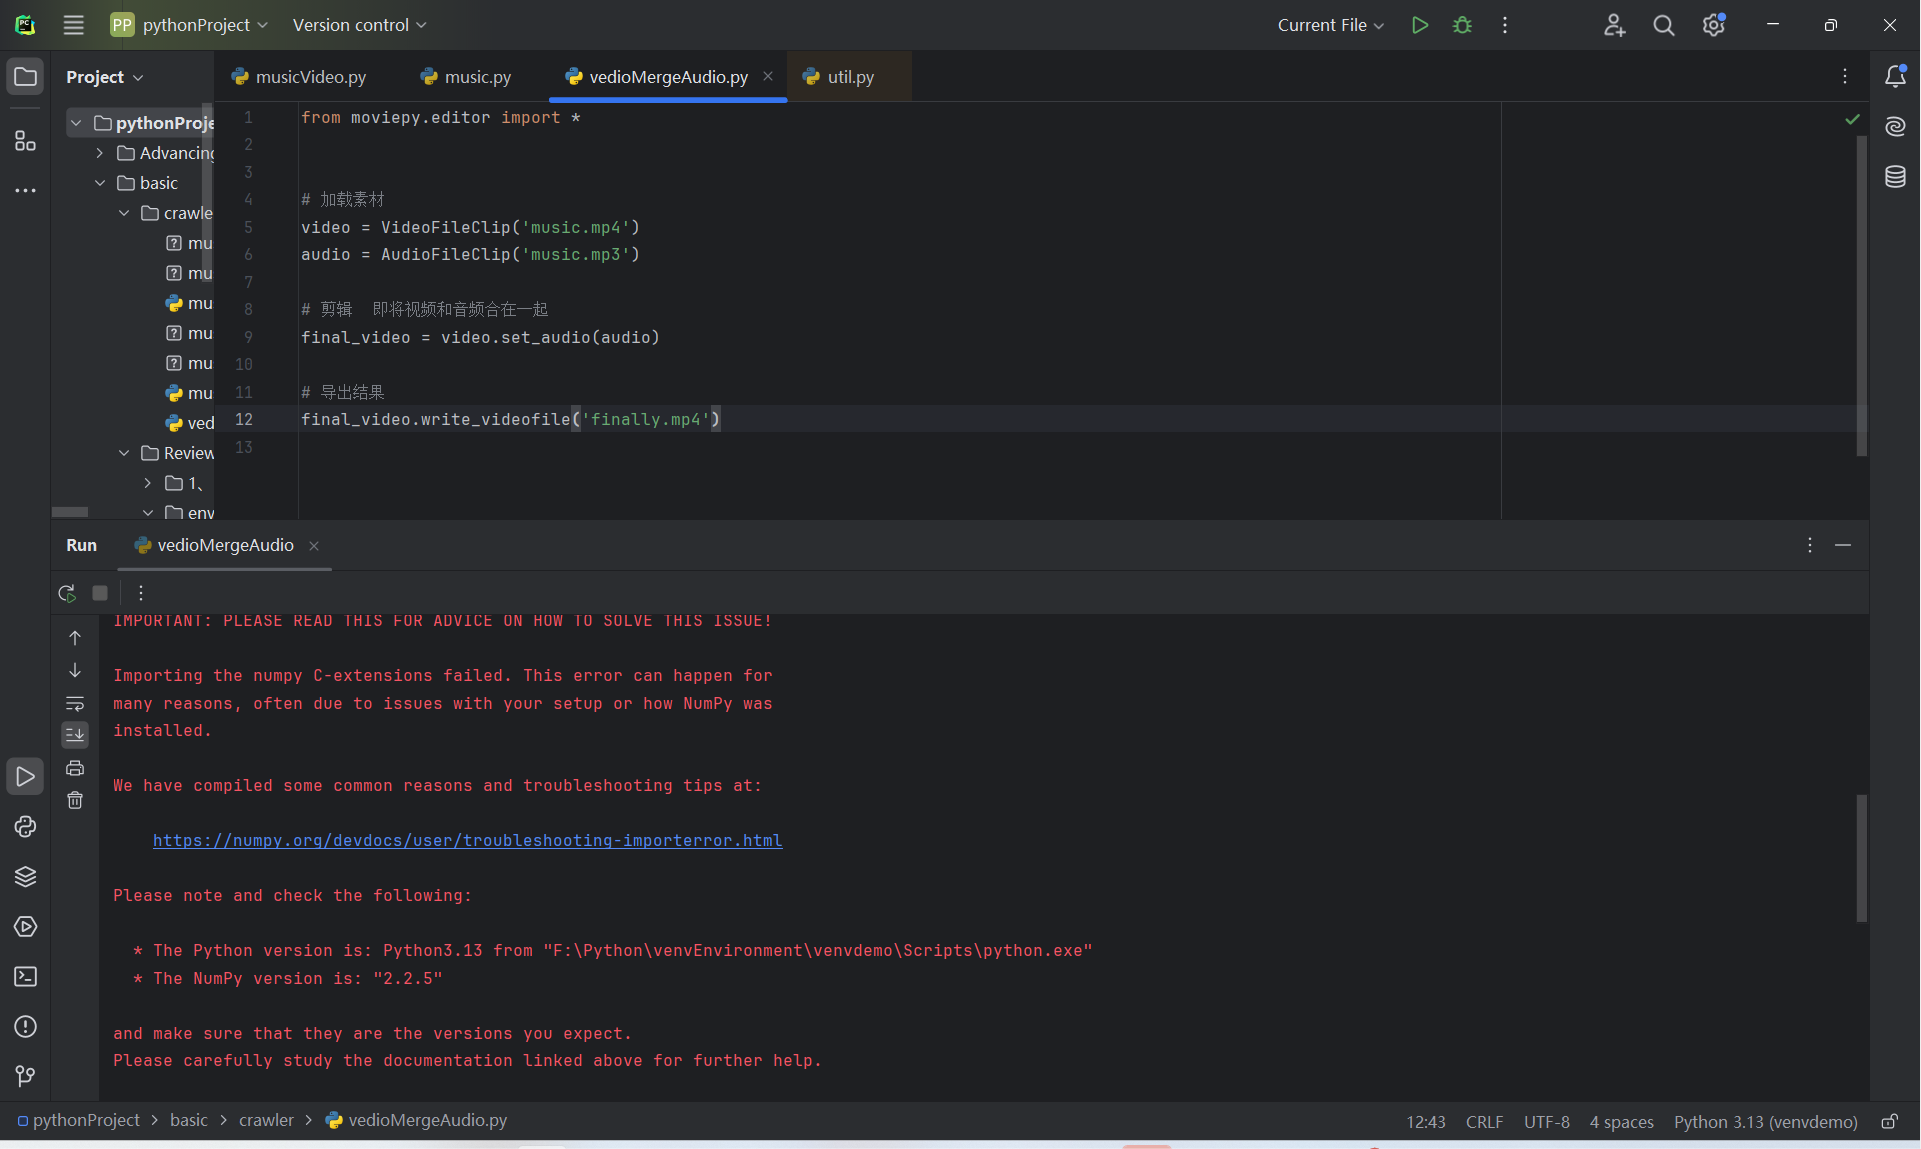This screenshot has height=1149, width=1921.
Task: Expand the Advancing folder in tree
Action: (100, 153)
